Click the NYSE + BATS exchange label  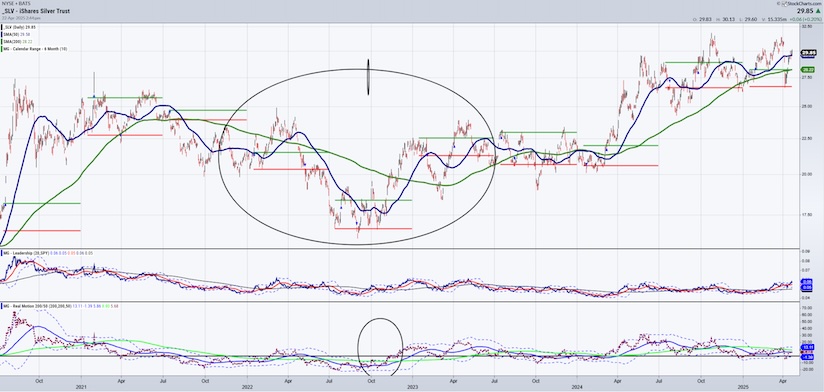[x=16, y=4]
